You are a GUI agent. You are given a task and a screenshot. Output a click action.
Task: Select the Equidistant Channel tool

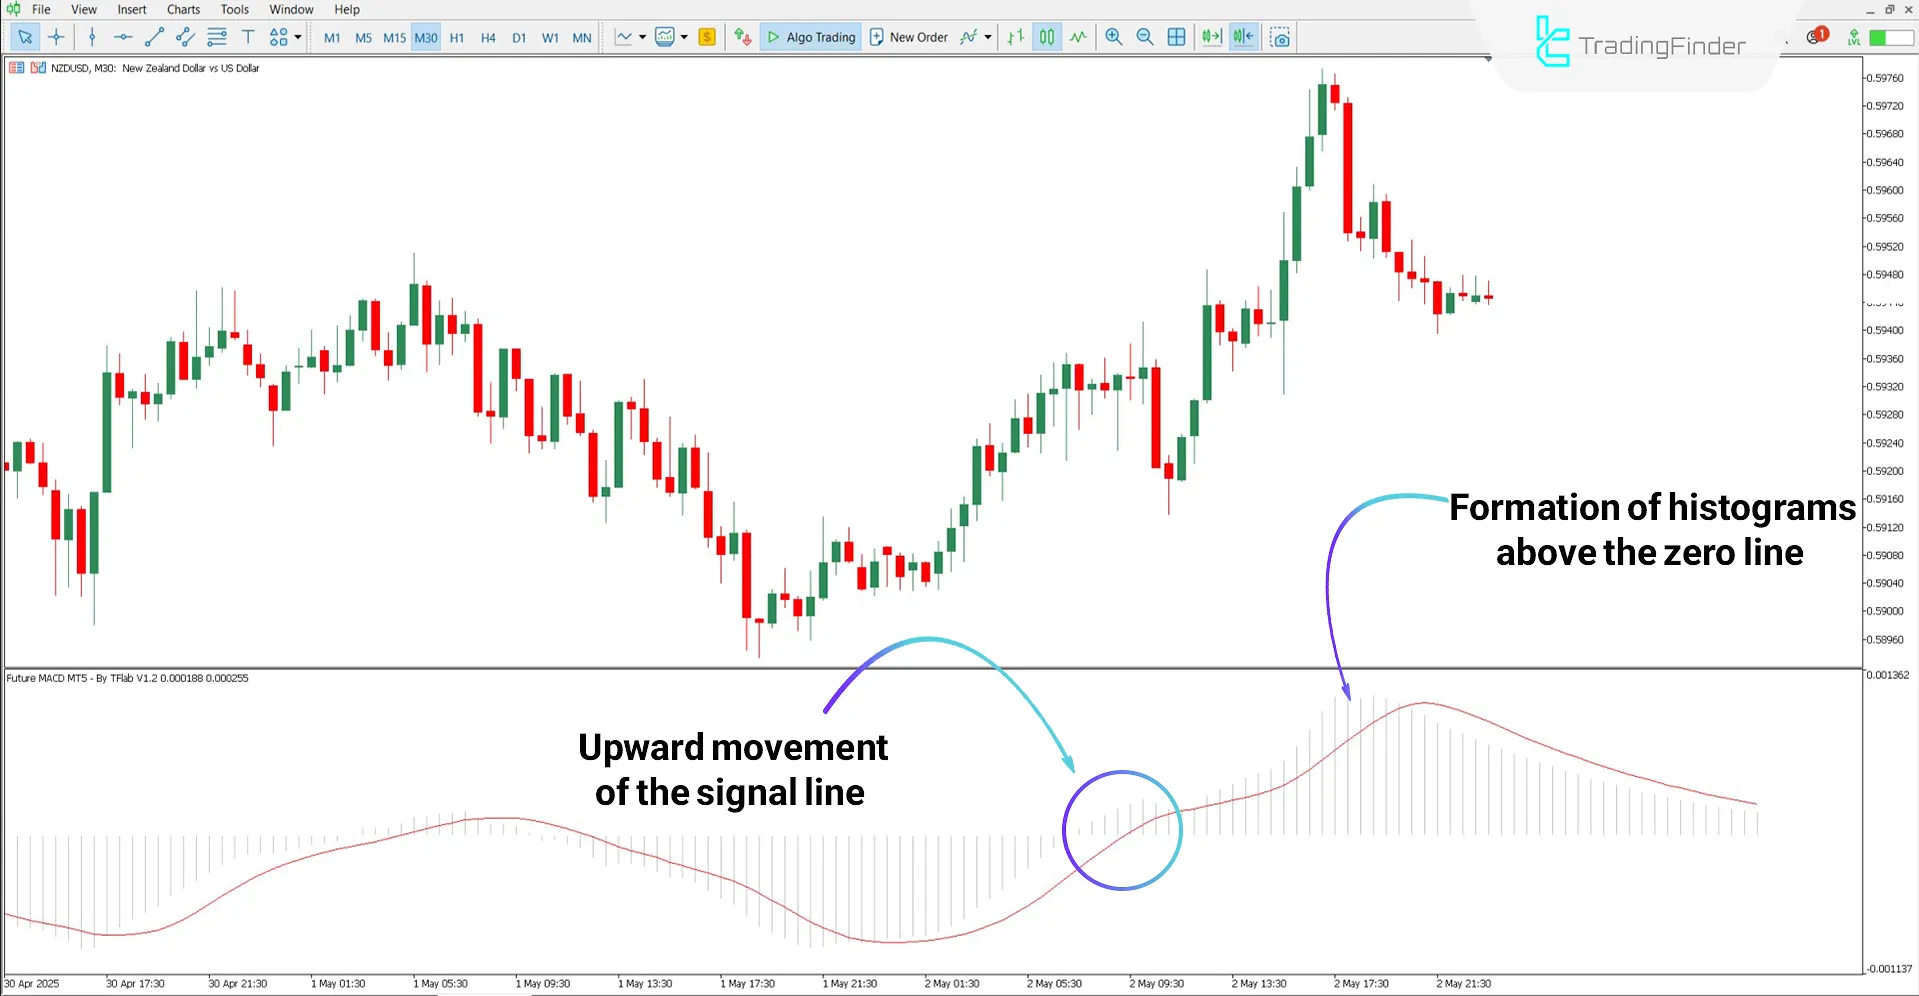tap(185, 37)
